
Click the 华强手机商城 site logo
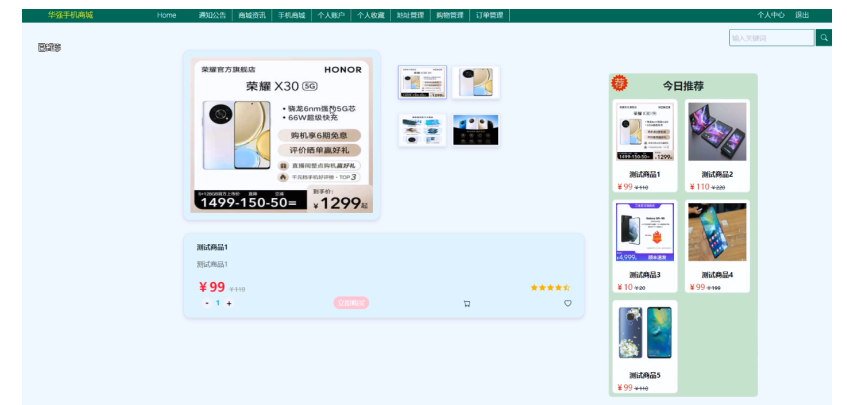pos(70,15)
